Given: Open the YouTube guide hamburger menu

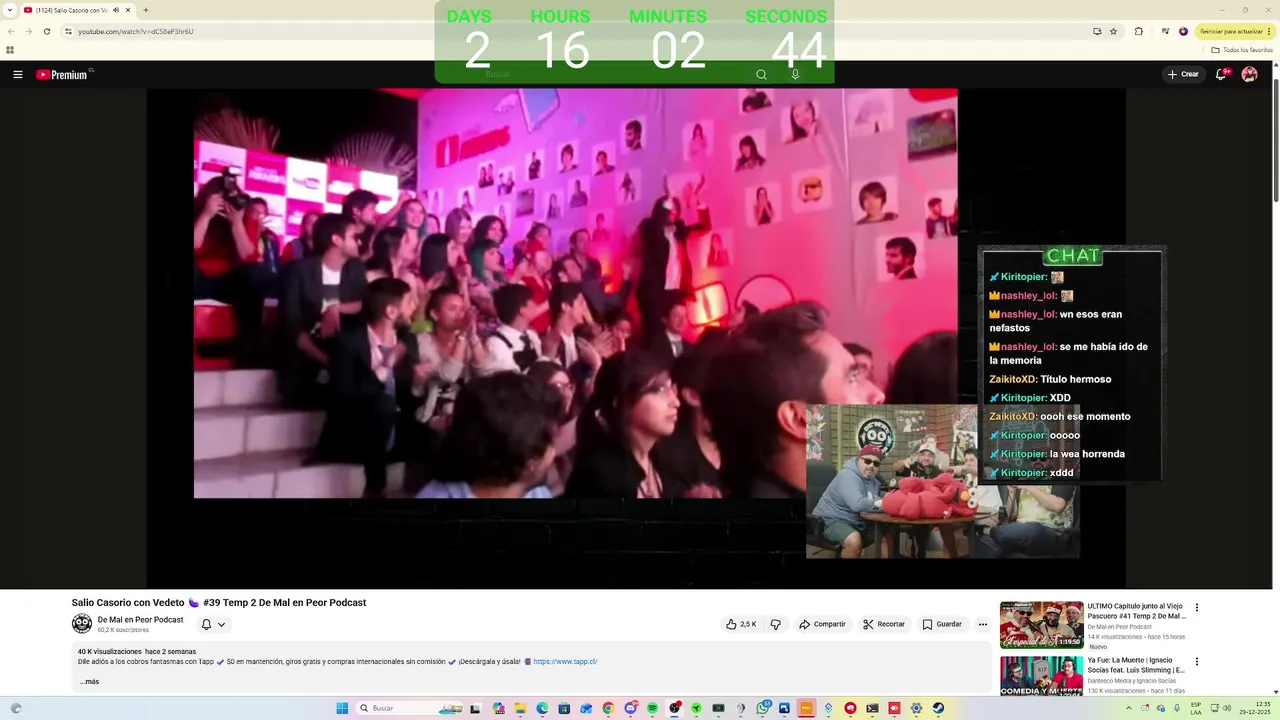Looking at the screenshot, I should 17,74.
